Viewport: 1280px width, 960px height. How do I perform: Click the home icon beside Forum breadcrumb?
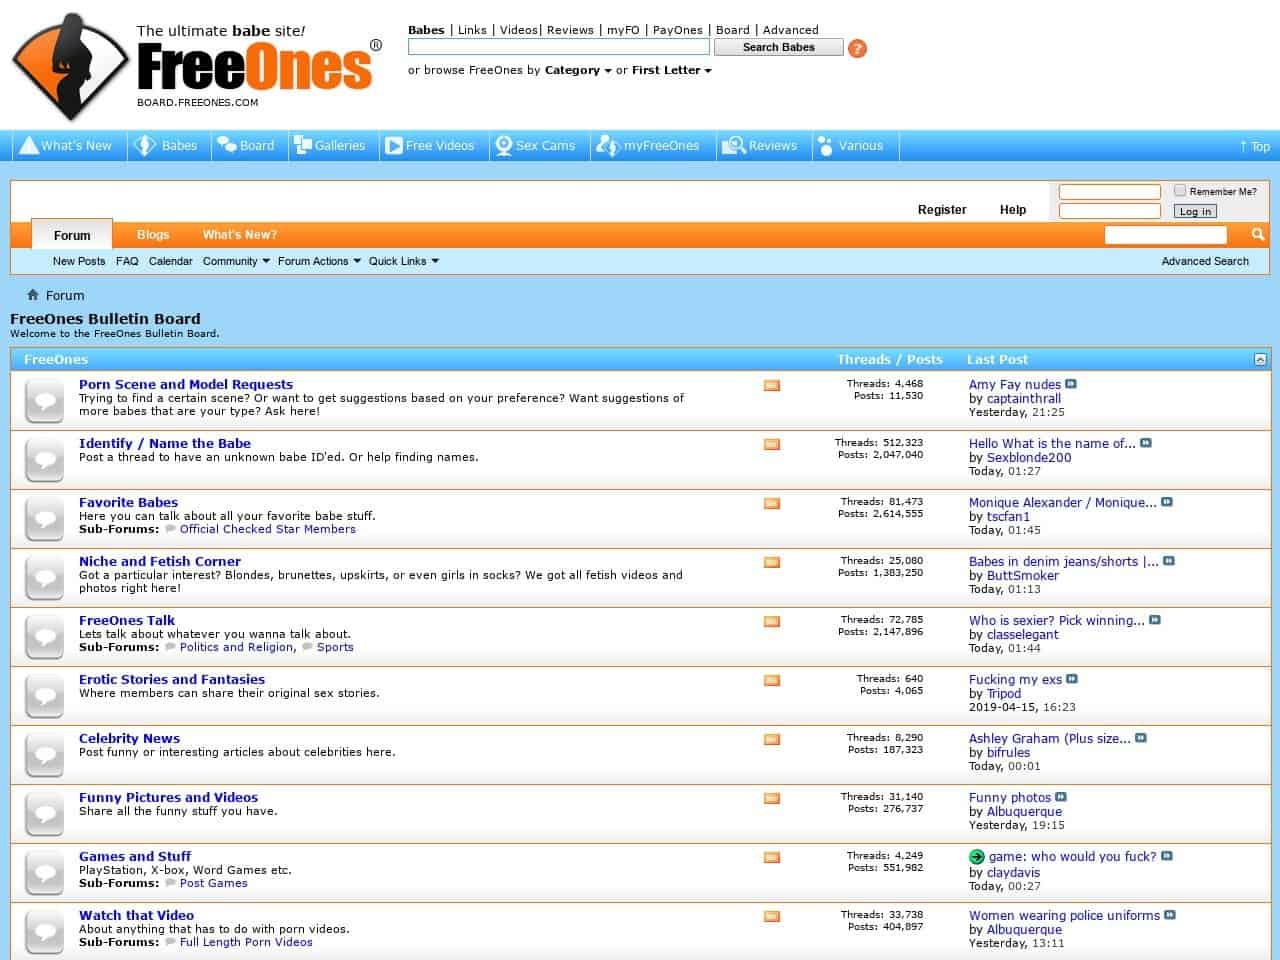pyautogui.click(x=33, y=295)
